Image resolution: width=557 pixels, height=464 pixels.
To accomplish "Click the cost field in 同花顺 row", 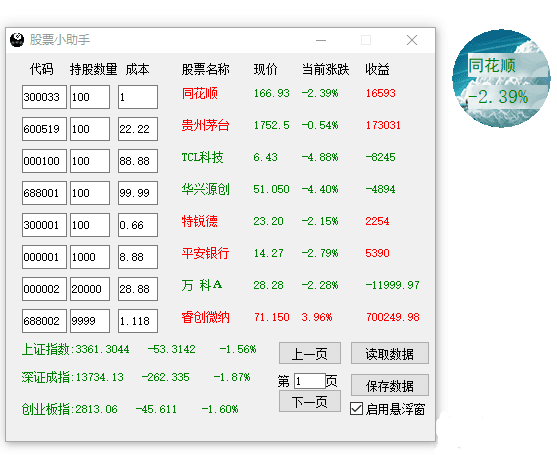I will pyautogui.click(x=138, y=97).
